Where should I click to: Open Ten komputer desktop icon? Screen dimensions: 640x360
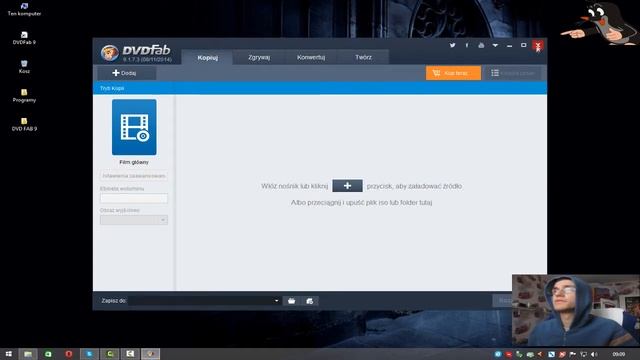click(24, 9)
